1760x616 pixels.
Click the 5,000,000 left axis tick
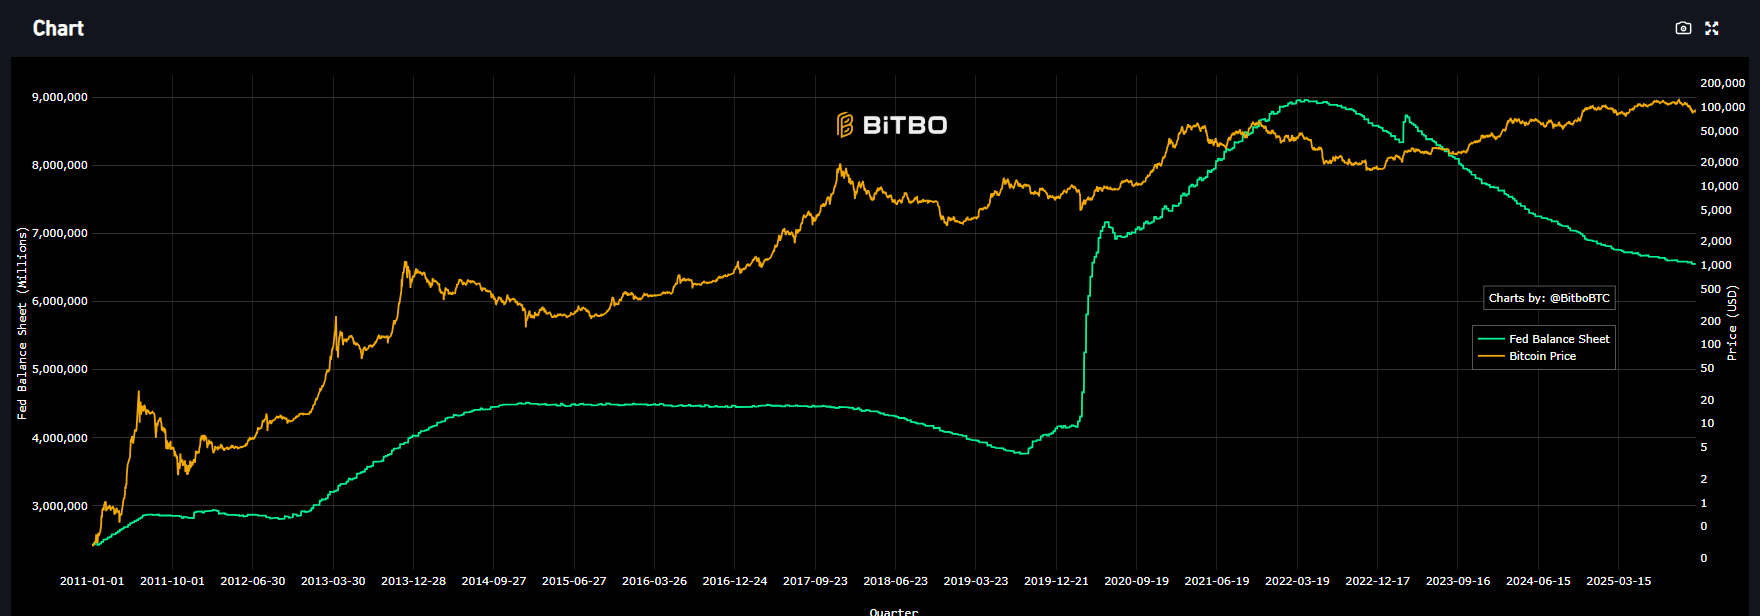(x=60, y=369)
